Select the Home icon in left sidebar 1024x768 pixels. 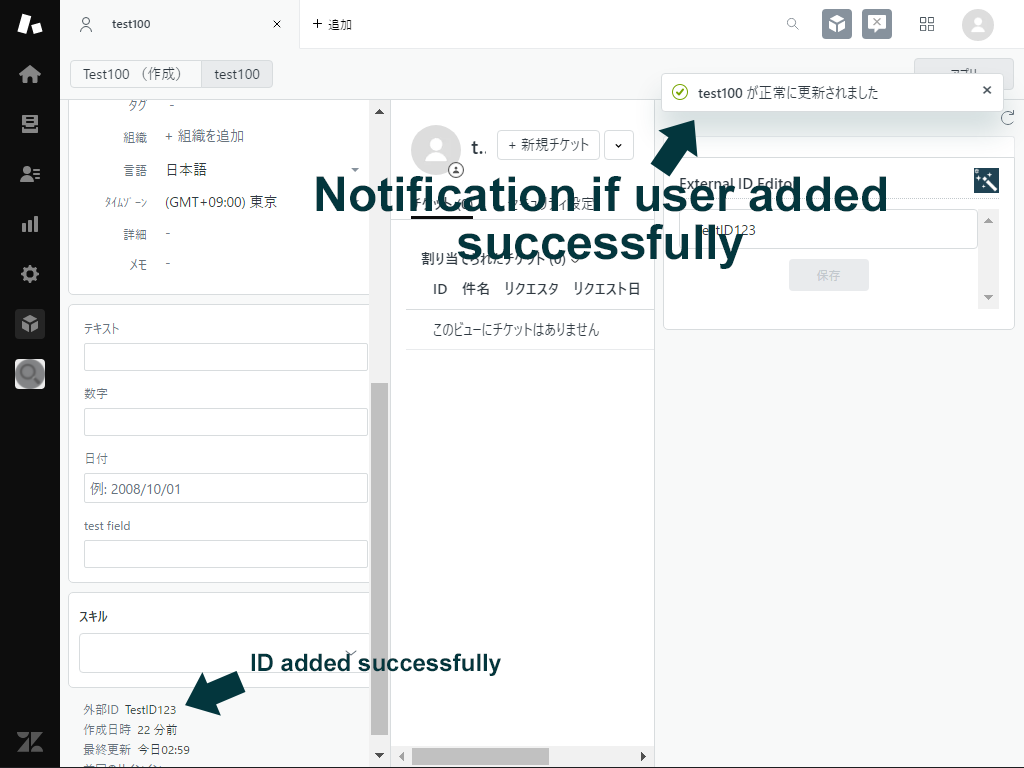click(x=29, y=74)
